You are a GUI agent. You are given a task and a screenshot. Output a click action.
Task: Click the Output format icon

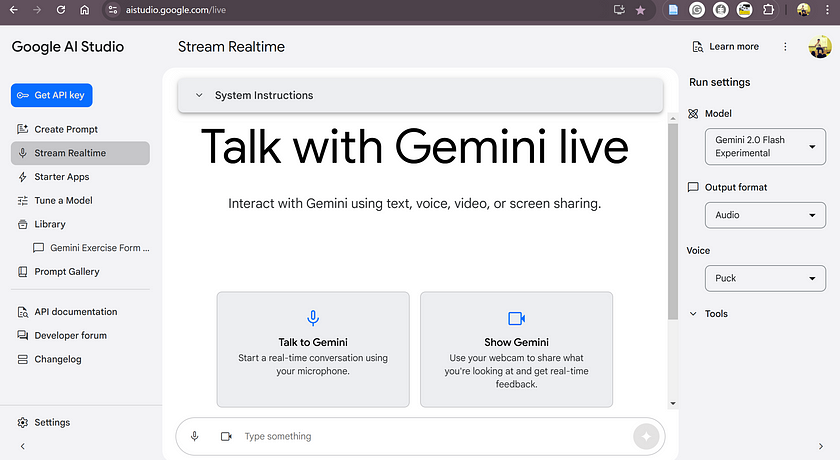[693, 187]
